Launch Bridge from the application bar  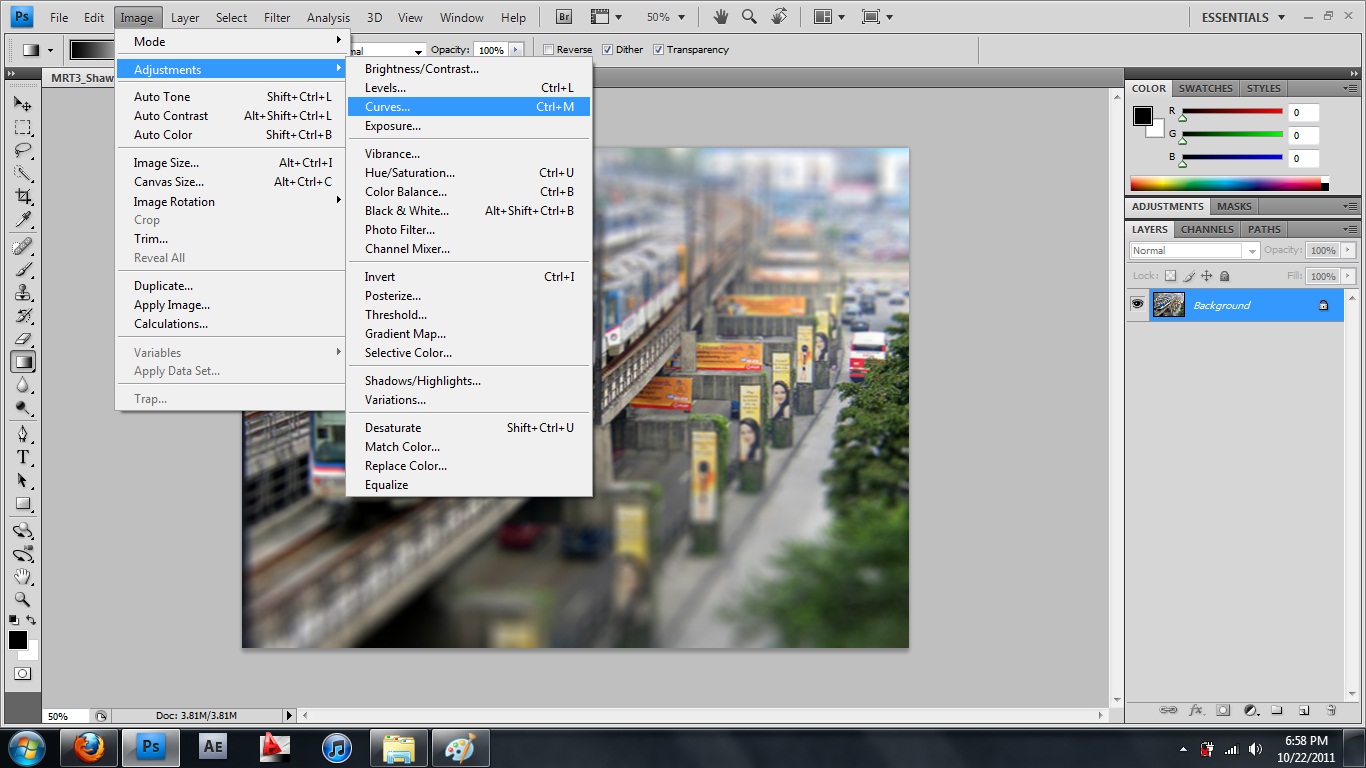click(563, 17)
